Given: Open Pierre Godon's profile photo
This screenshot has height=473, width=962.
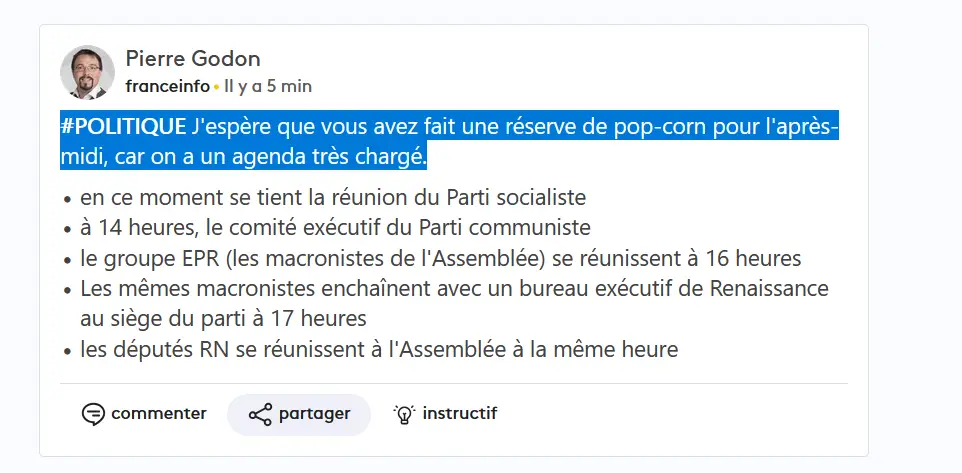Looking at the screenshot, I should (x=88, y=72).
